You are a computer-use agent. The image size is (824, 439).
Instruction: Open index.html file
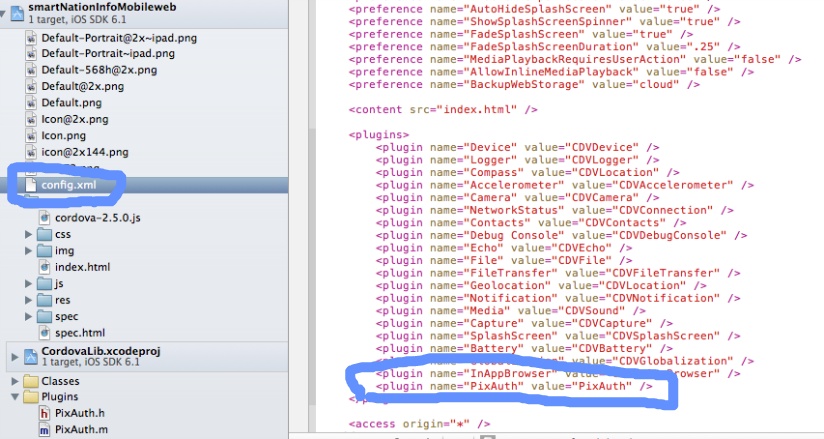[83, 267]
